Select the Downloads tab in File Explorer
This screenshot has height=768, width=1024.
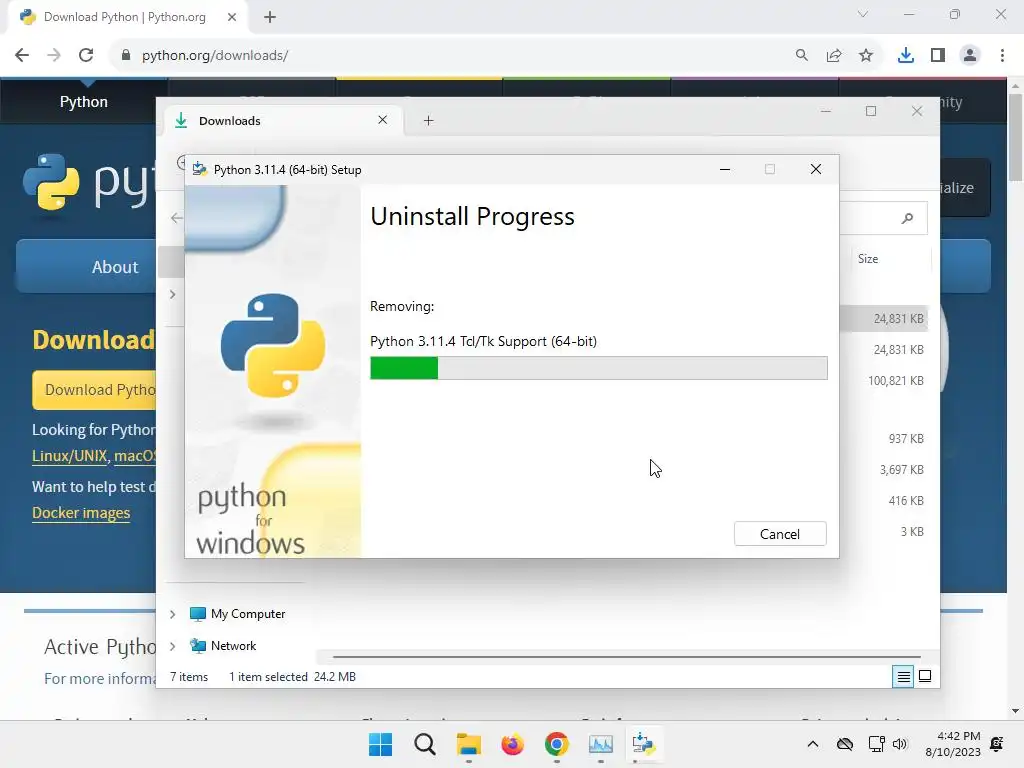[281, 120]
